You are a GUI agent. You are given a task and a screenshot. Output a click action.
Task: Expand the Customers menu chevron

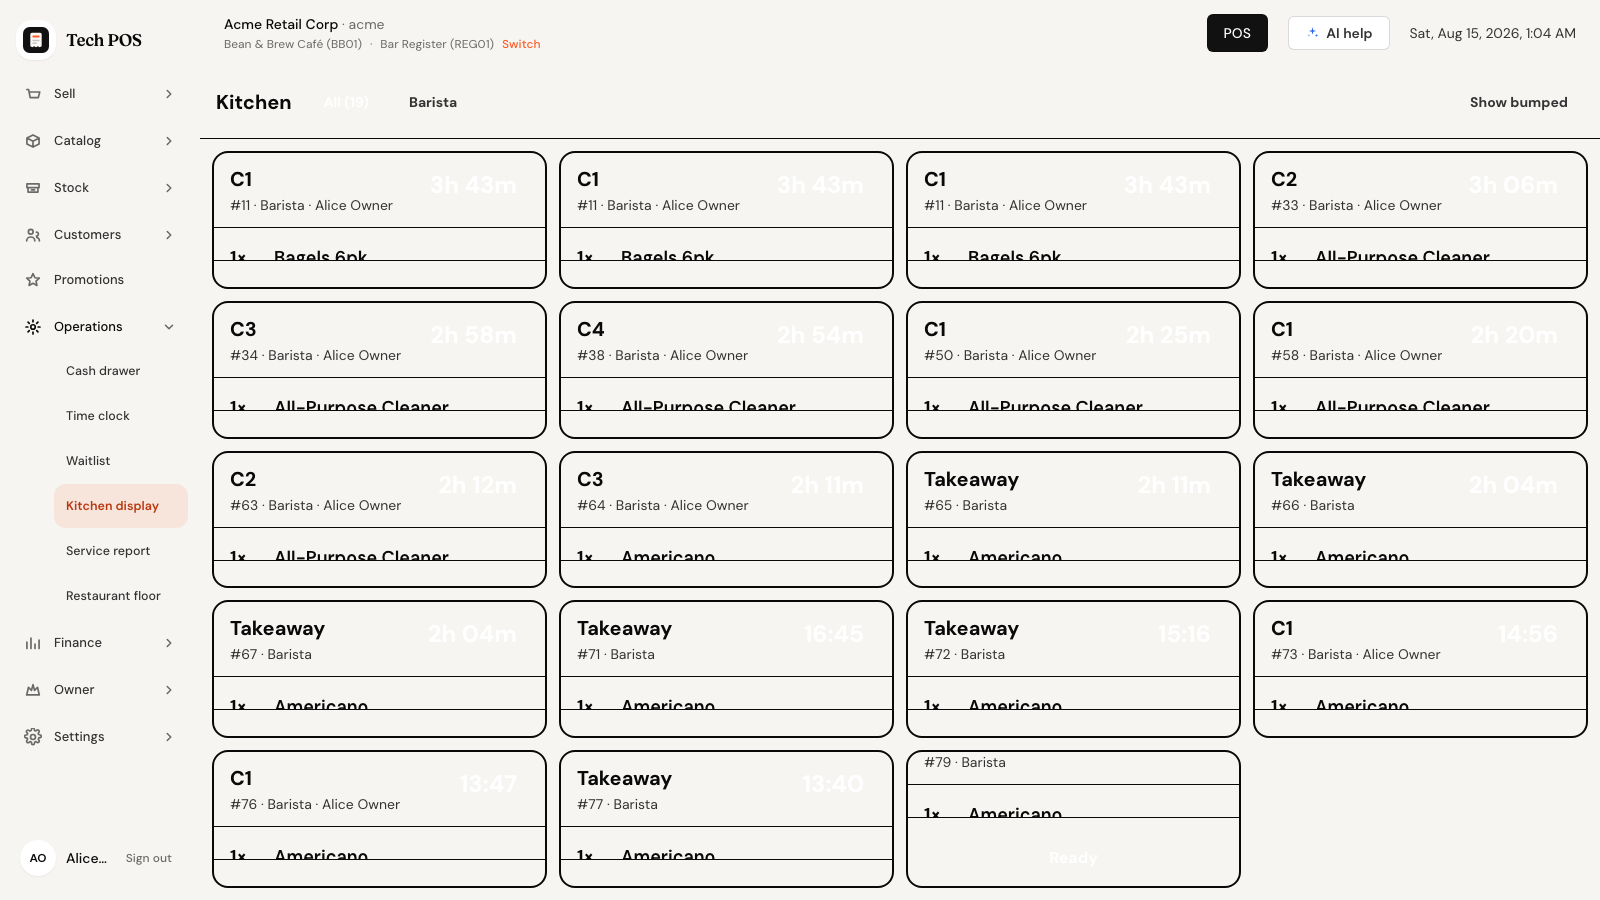click(169, 235)
